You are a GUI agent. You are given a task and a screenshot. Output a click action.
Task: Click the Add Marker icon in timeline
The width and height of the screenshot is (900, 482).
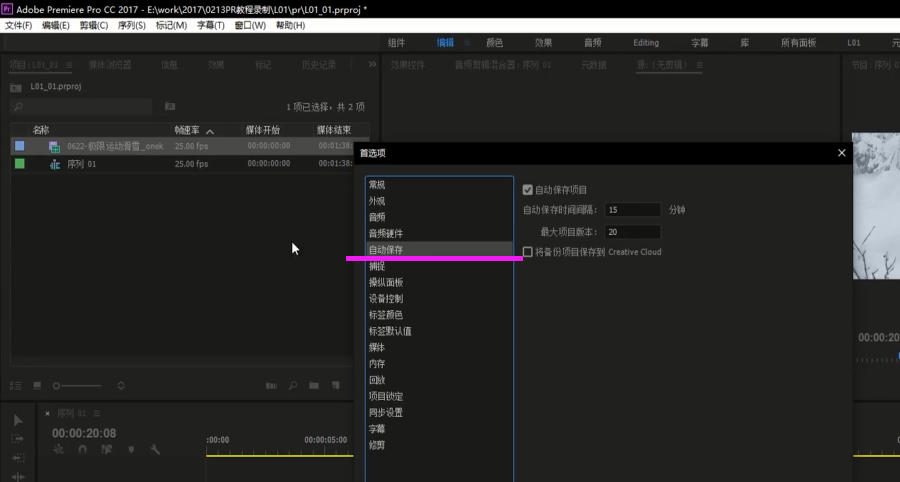click(x=131, y=450)
